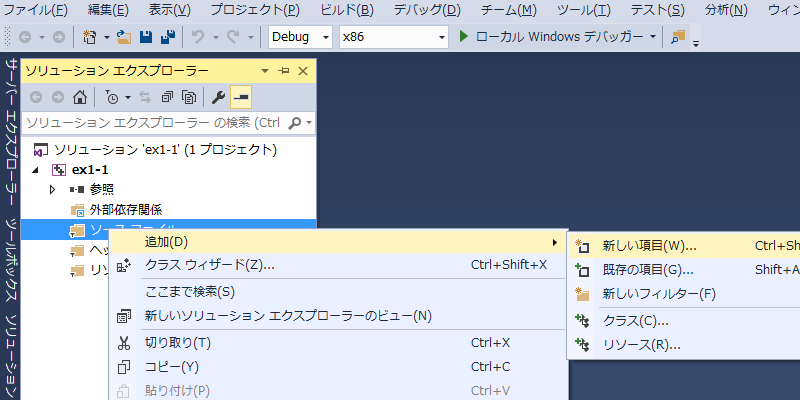Collapse the ex1-1 project node
This screenshot has height=400, width=800.
coord(35,170)
